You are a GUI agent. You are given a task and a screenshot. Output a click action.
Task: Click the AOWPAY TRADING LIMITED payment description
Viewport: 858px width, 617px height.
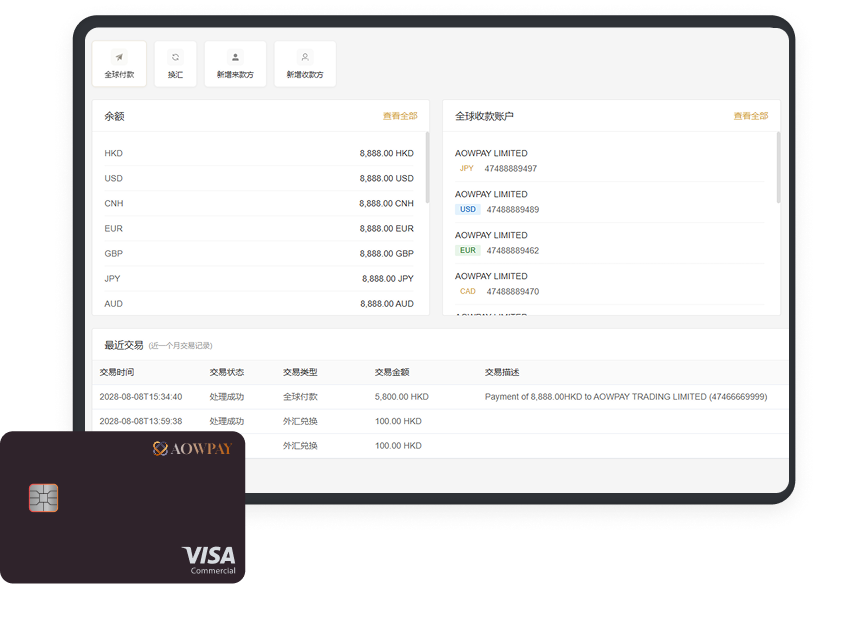(626, 397)
